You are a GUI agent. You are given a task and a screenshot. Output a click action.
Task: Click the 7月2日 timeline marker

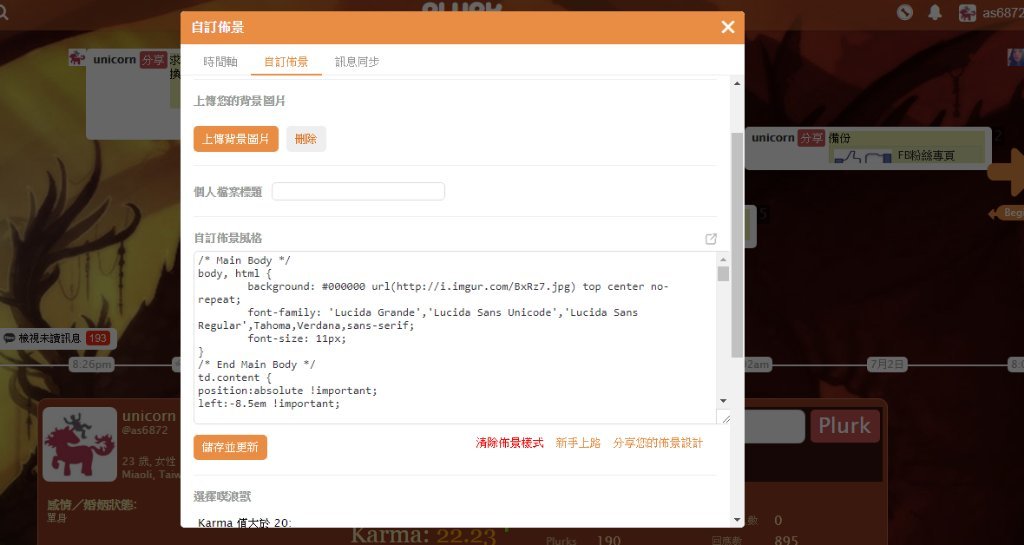tap(887, 364)
